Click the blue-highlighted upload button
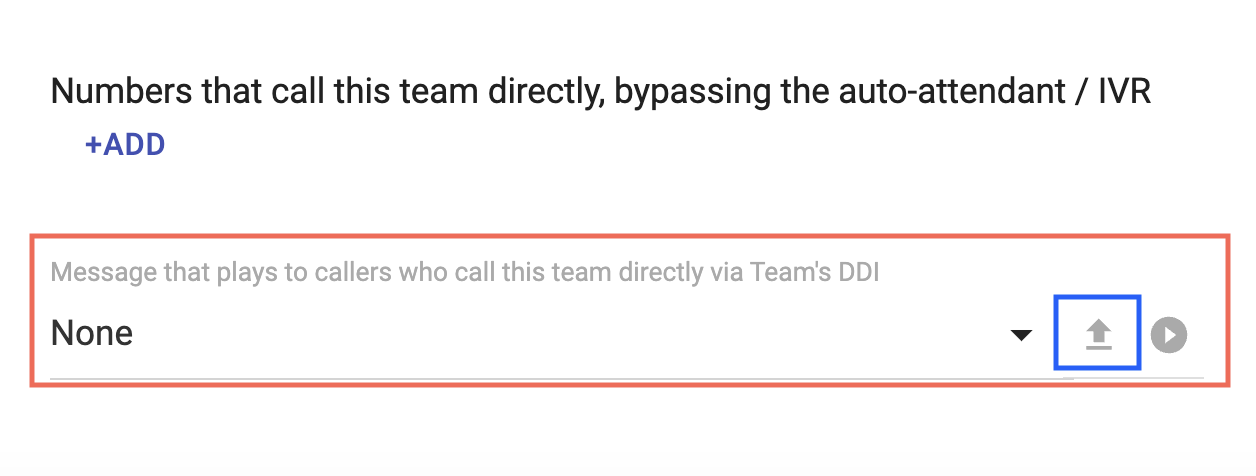 [x=1098, y=334]
